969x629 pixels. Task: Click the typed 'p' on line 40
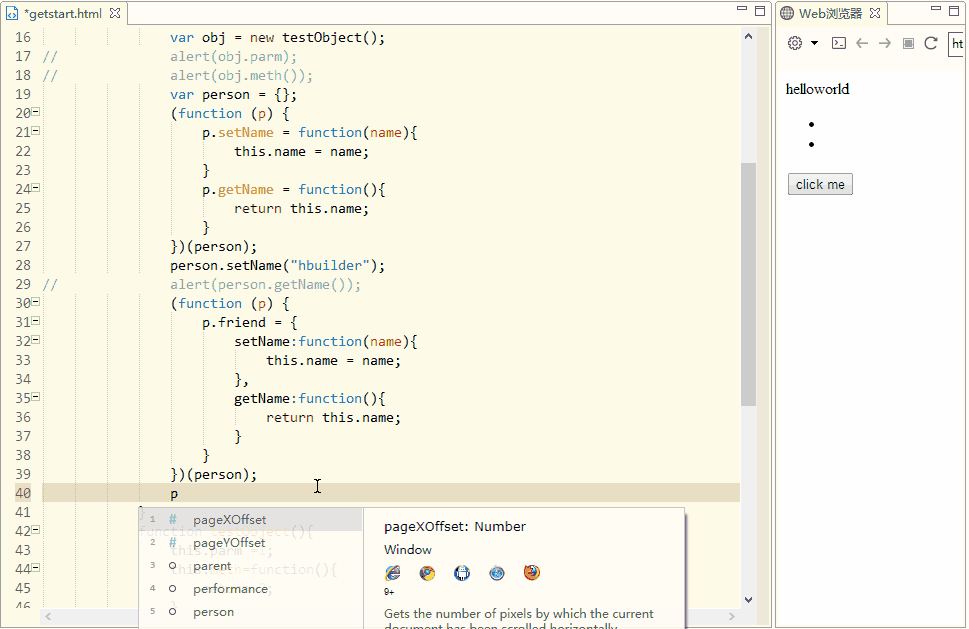[x=174, y=494]
